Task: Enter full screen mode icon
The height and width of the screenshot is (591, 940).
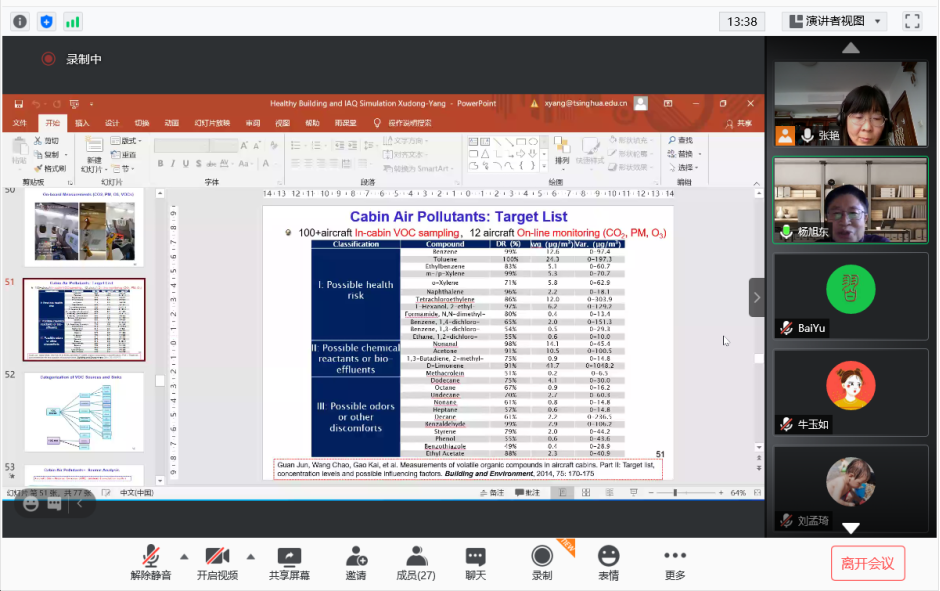Action: click(912, 21)
